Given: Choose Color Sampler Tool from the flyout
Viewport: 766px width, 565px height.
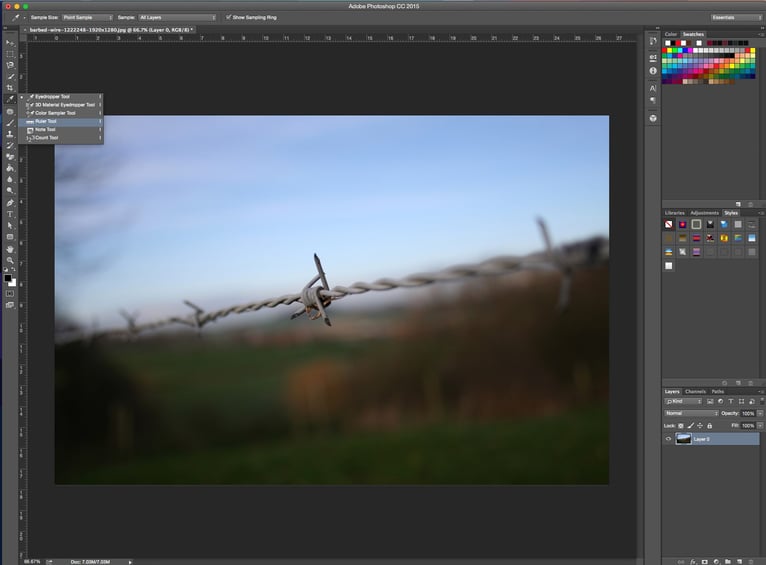Looking at the screenshot, I should click(x=61, y=113).
